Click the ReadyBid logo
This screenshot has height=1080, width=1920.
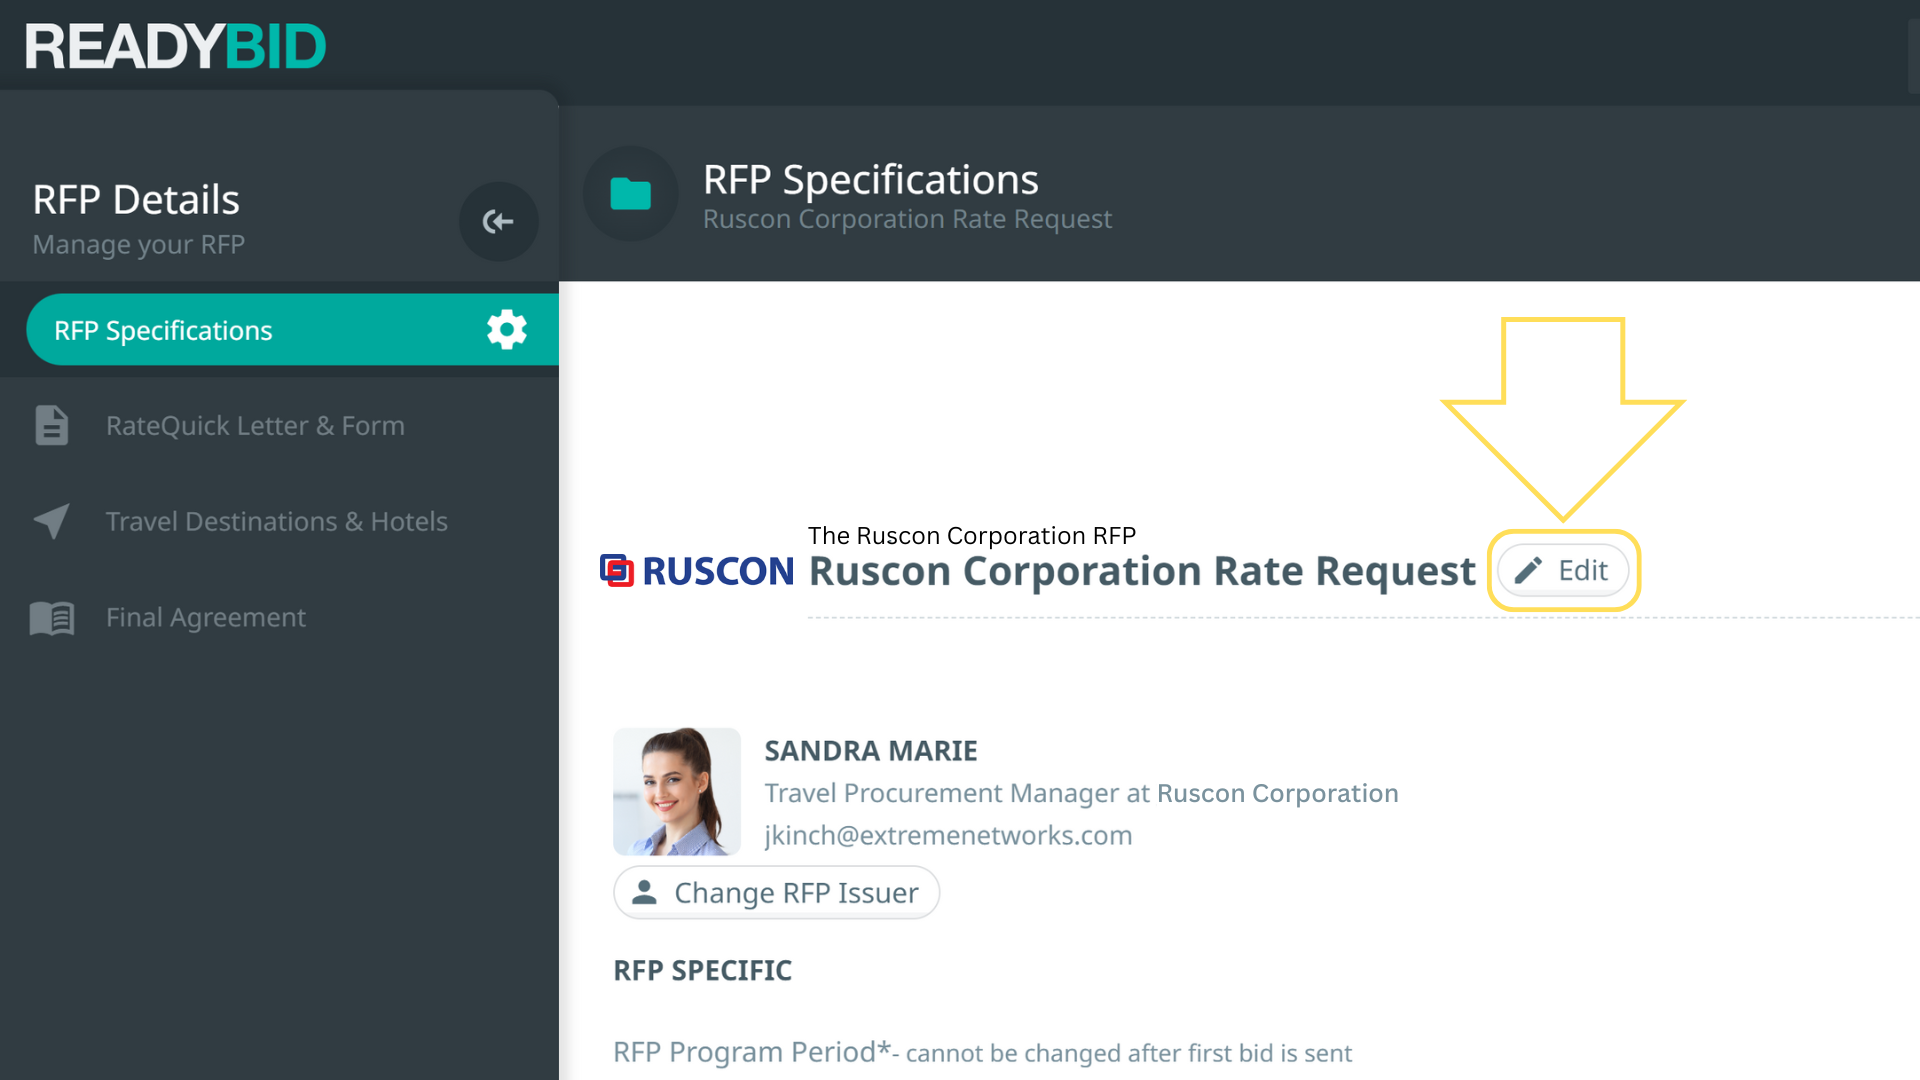pyautogui.click(x=175, y=47)
